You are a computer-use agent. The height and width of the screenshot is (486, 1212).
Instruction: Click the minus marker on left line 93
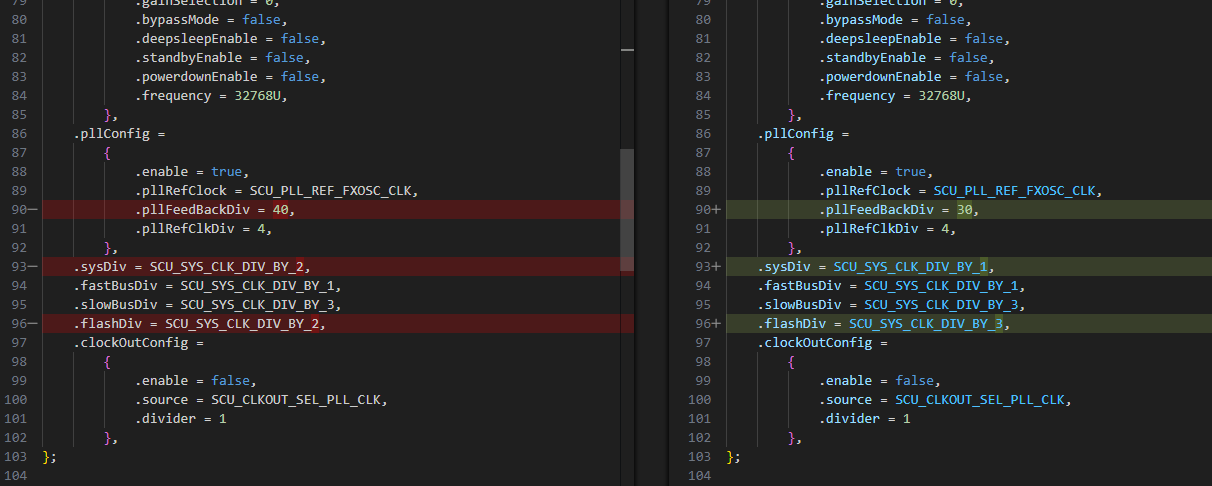click(x=33, y=267)
